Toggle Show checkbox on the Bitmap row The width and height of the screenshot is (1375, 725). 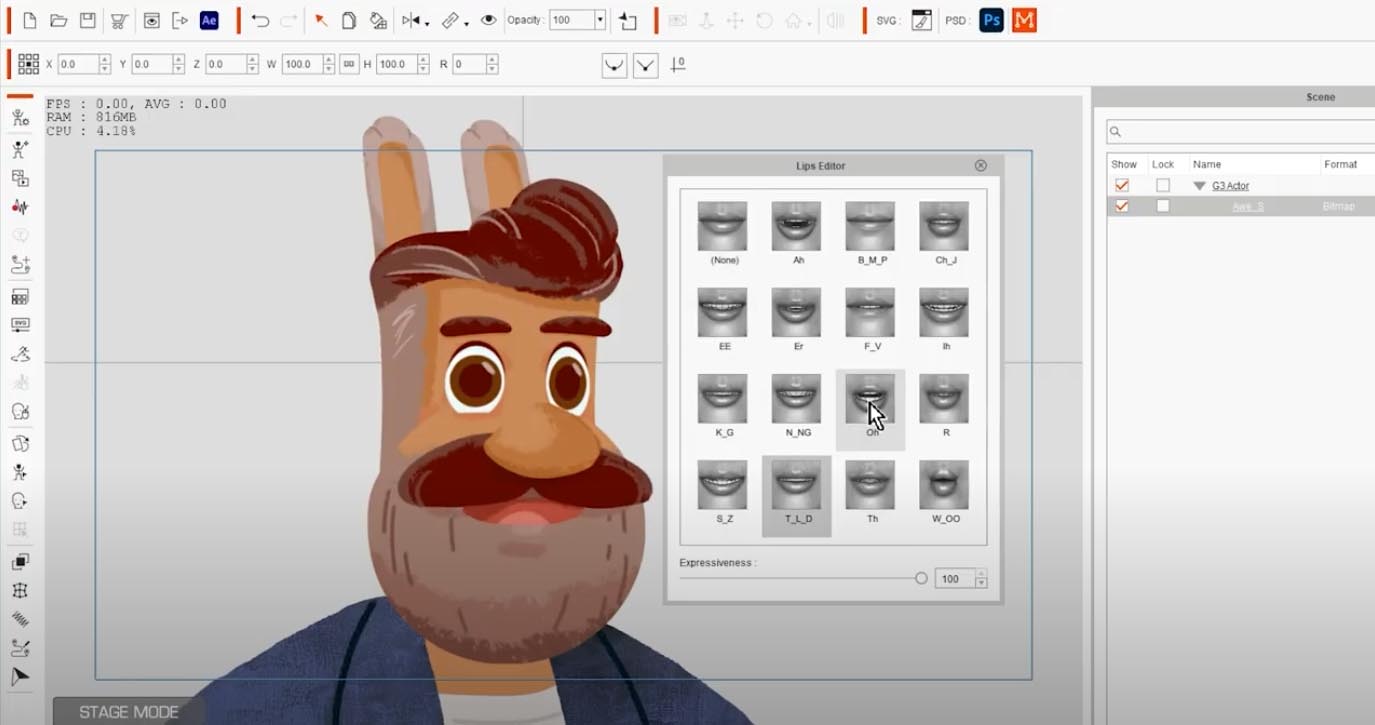tap(1122, 206)
